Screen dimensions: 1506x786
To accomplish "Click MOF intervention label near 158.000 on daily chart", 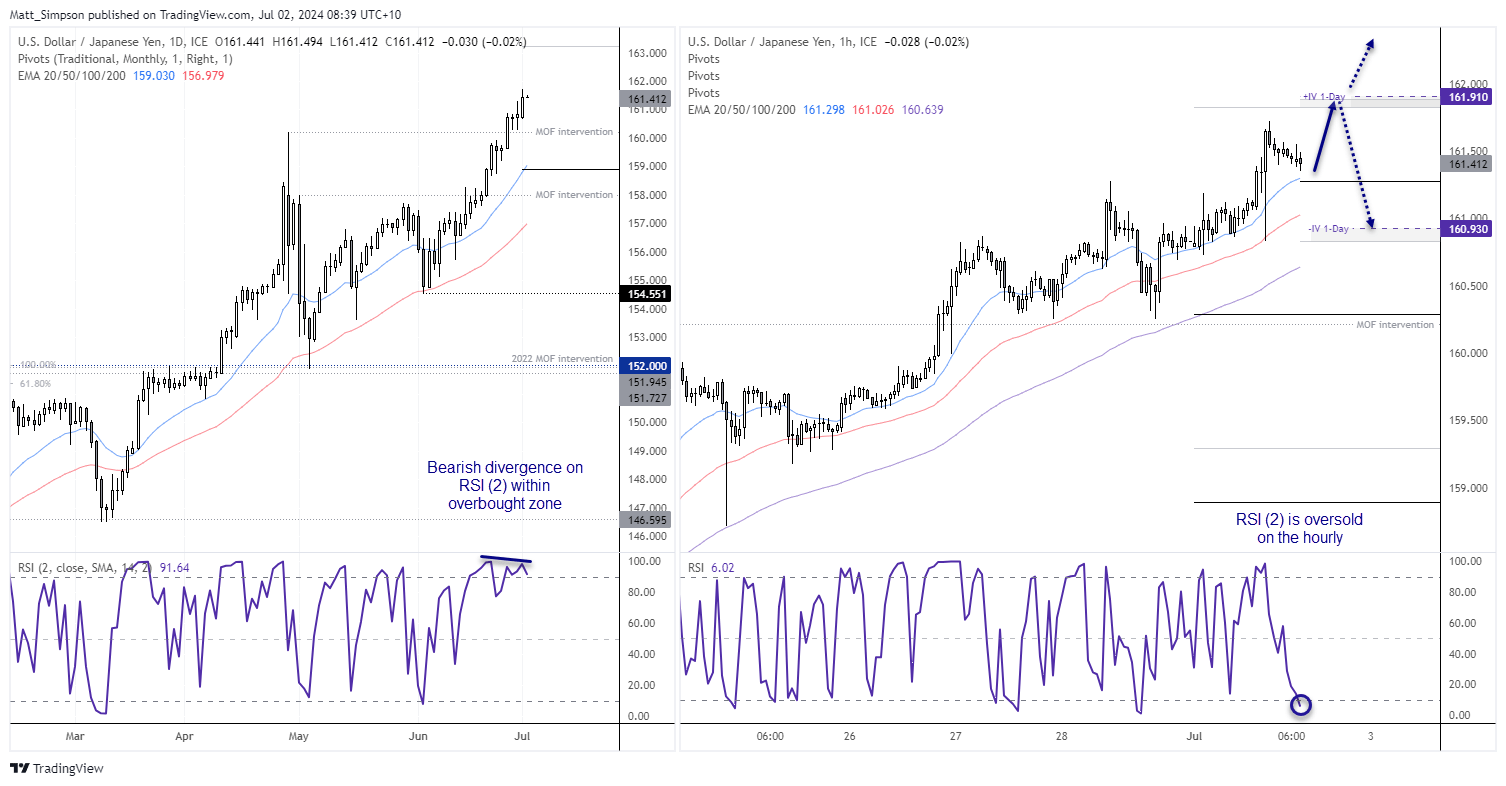I will point(574,195).
